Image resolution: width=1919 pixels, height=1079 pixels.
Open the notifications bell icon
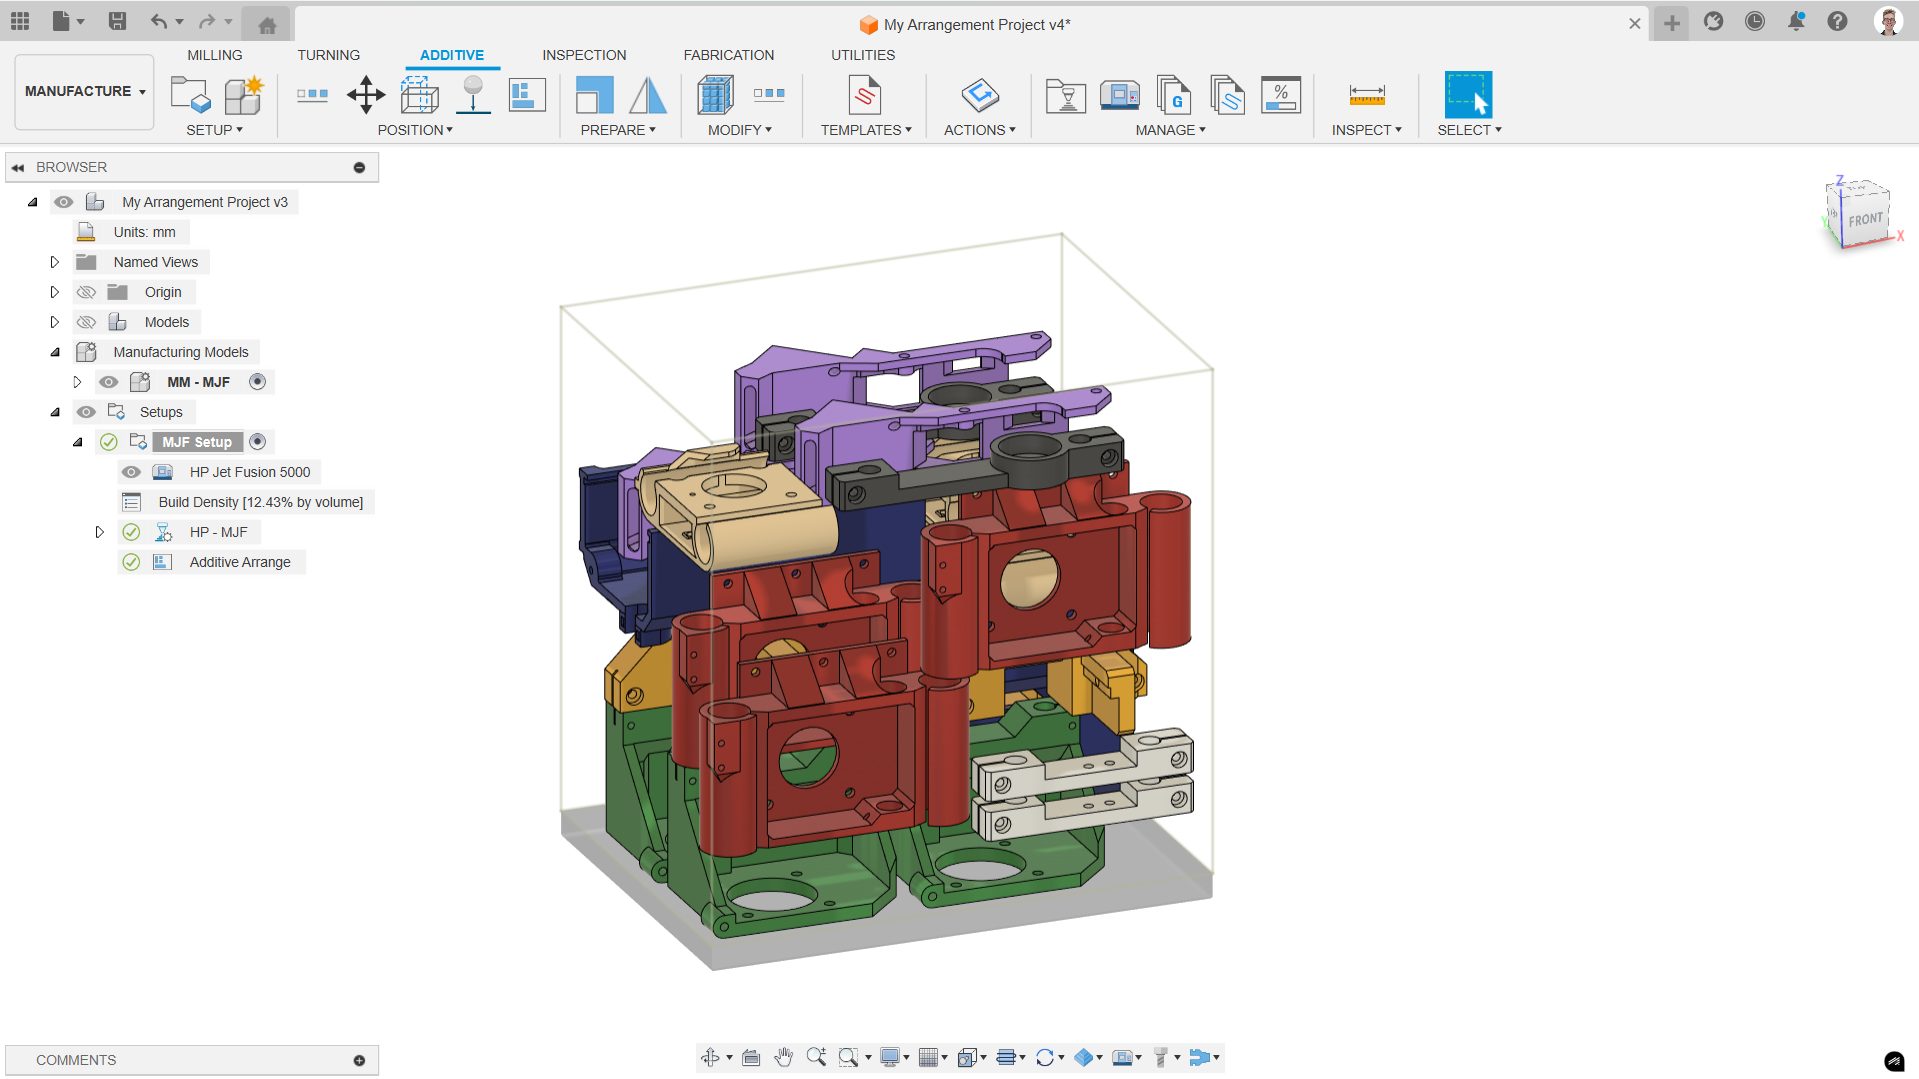(x=1796, y=21)
